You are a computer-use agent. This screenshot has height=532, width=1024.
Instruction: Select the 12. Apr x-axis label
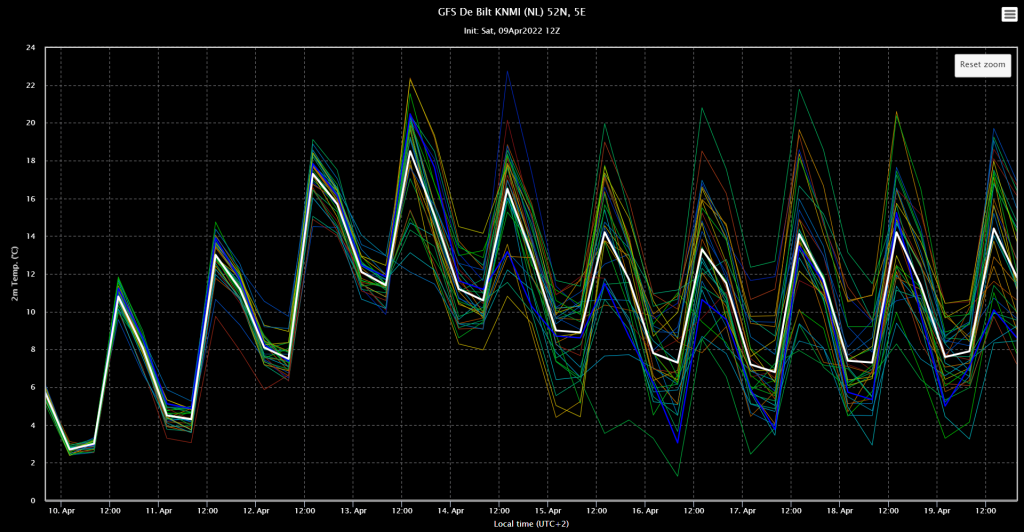pyautogui.click(x=256, y=511)
